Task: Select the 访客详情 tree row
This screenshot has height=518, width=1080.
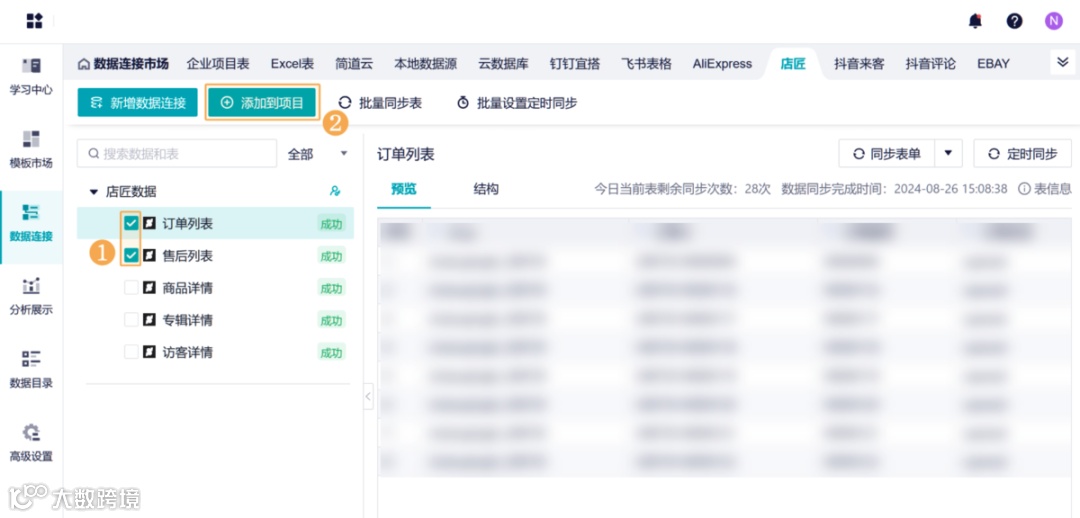Action: [x=215, y=352]
